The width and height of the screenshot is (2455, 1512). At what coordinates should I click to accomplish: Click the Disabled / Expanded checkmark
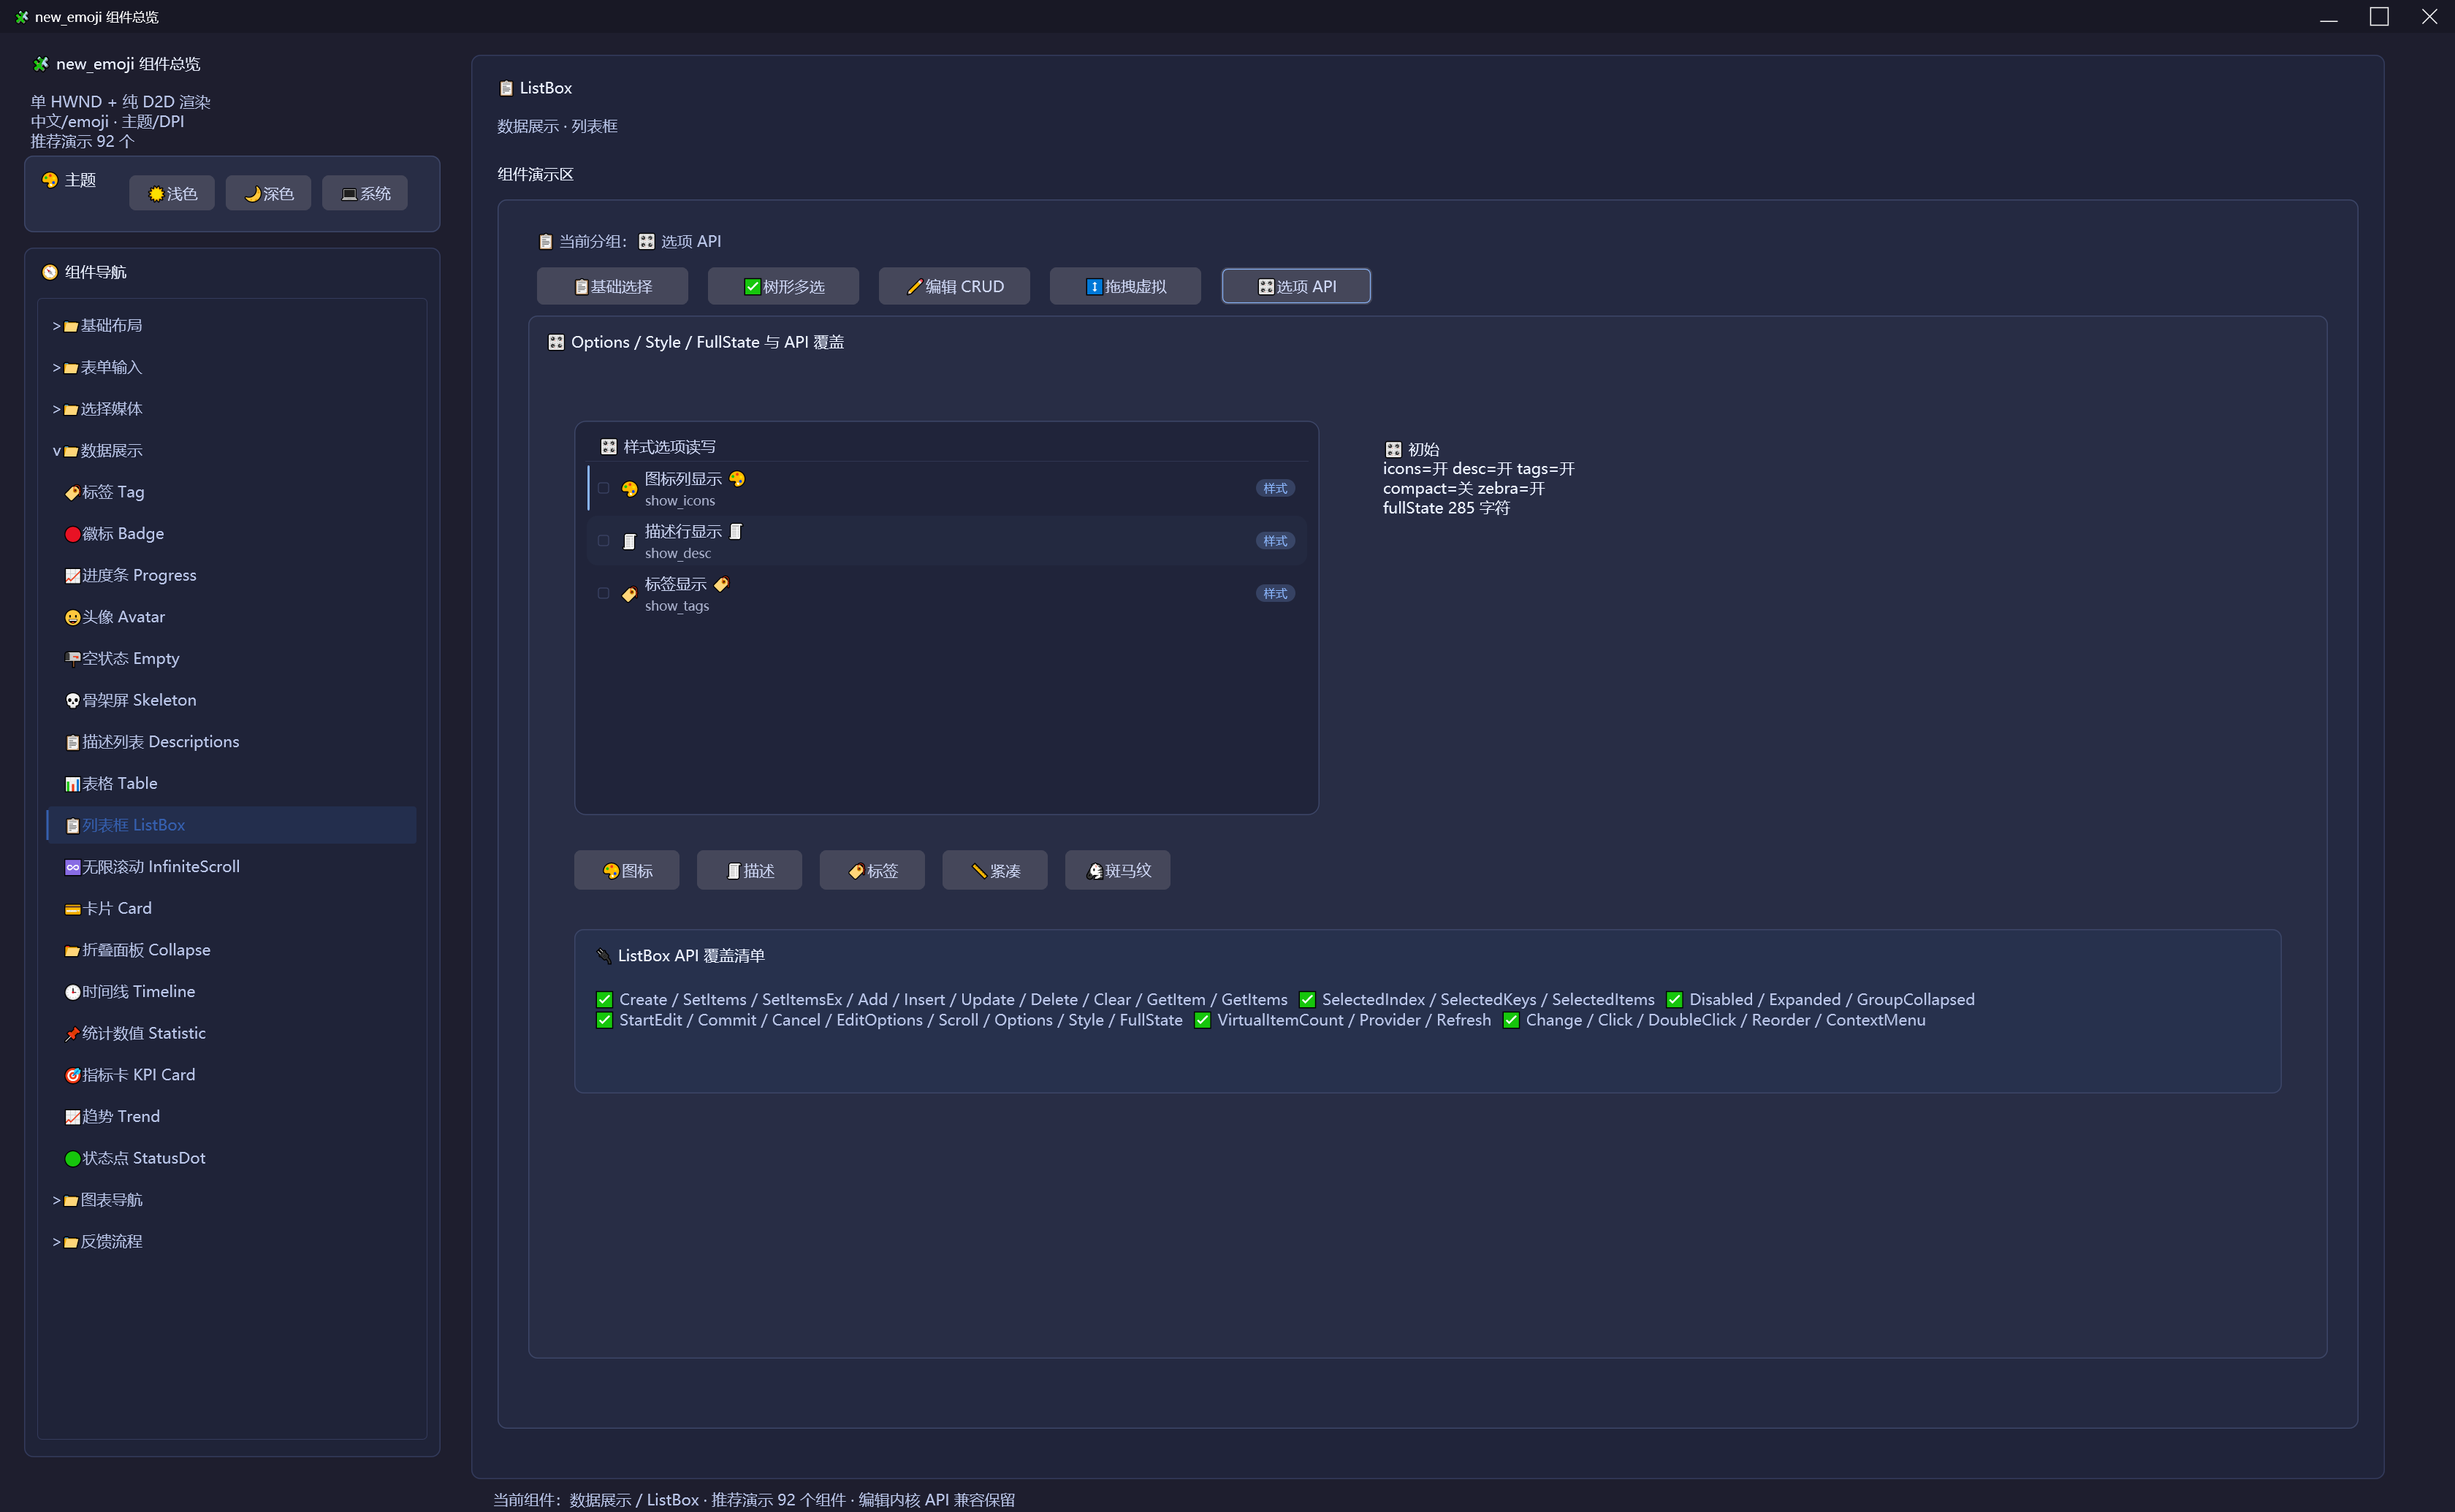[1674, 1000]
